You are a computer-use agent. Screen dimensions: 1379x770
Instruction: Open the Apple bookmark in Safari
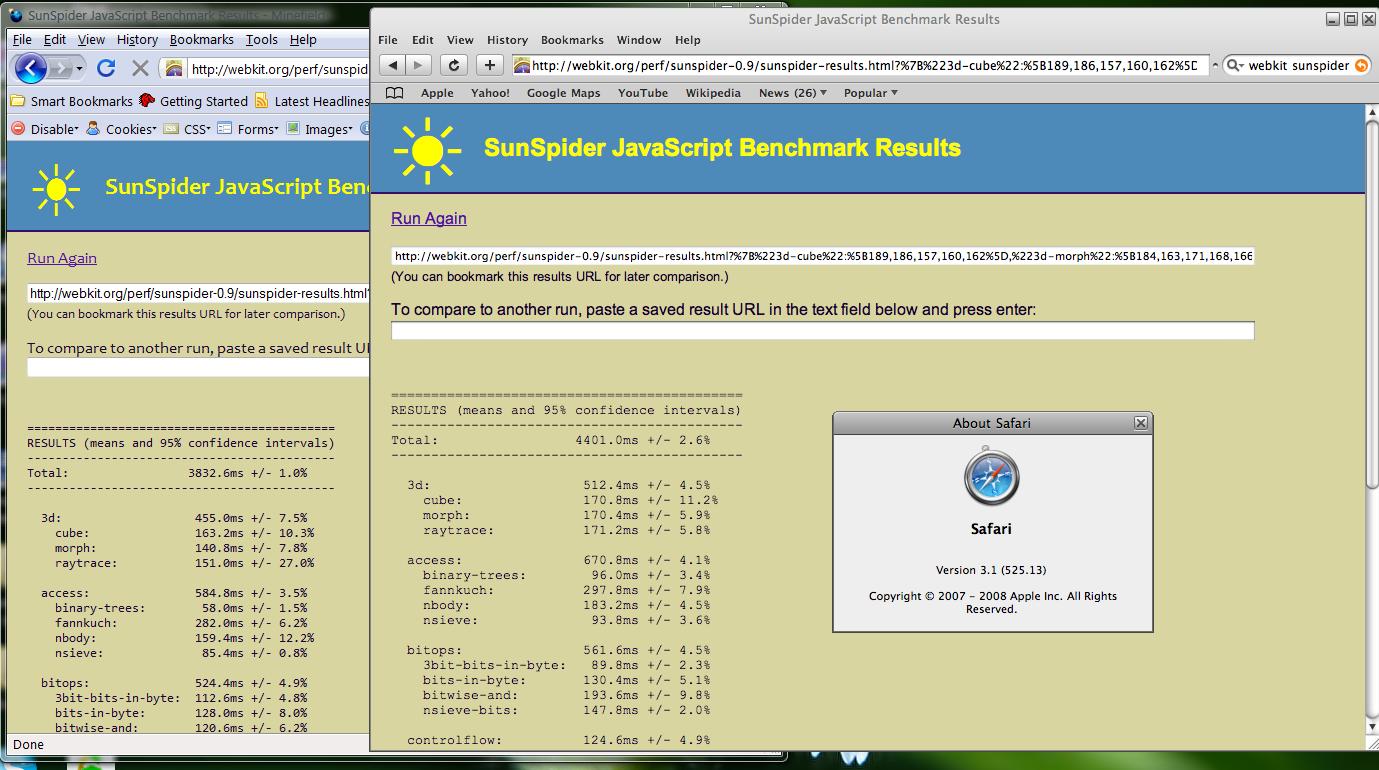click(437, 93)
